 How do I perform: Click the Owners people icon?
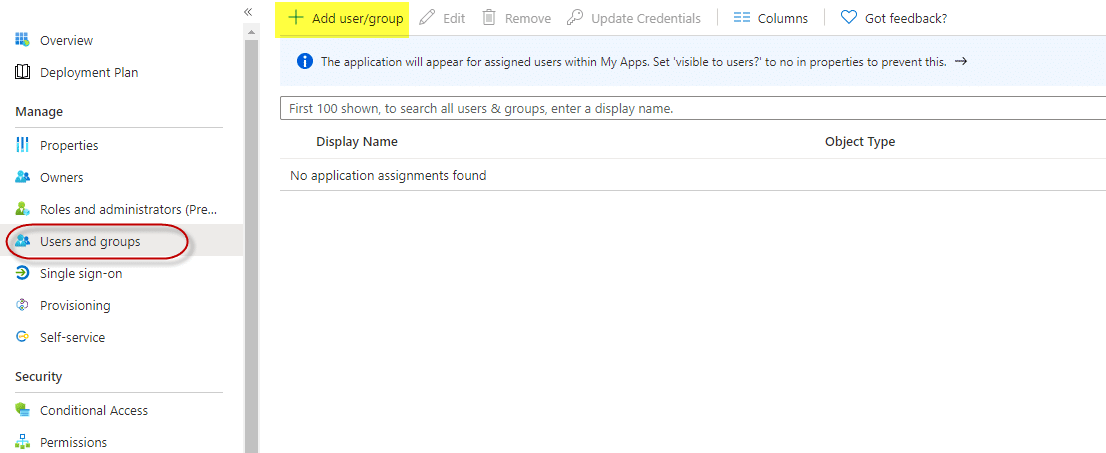[x=22, y=177]
